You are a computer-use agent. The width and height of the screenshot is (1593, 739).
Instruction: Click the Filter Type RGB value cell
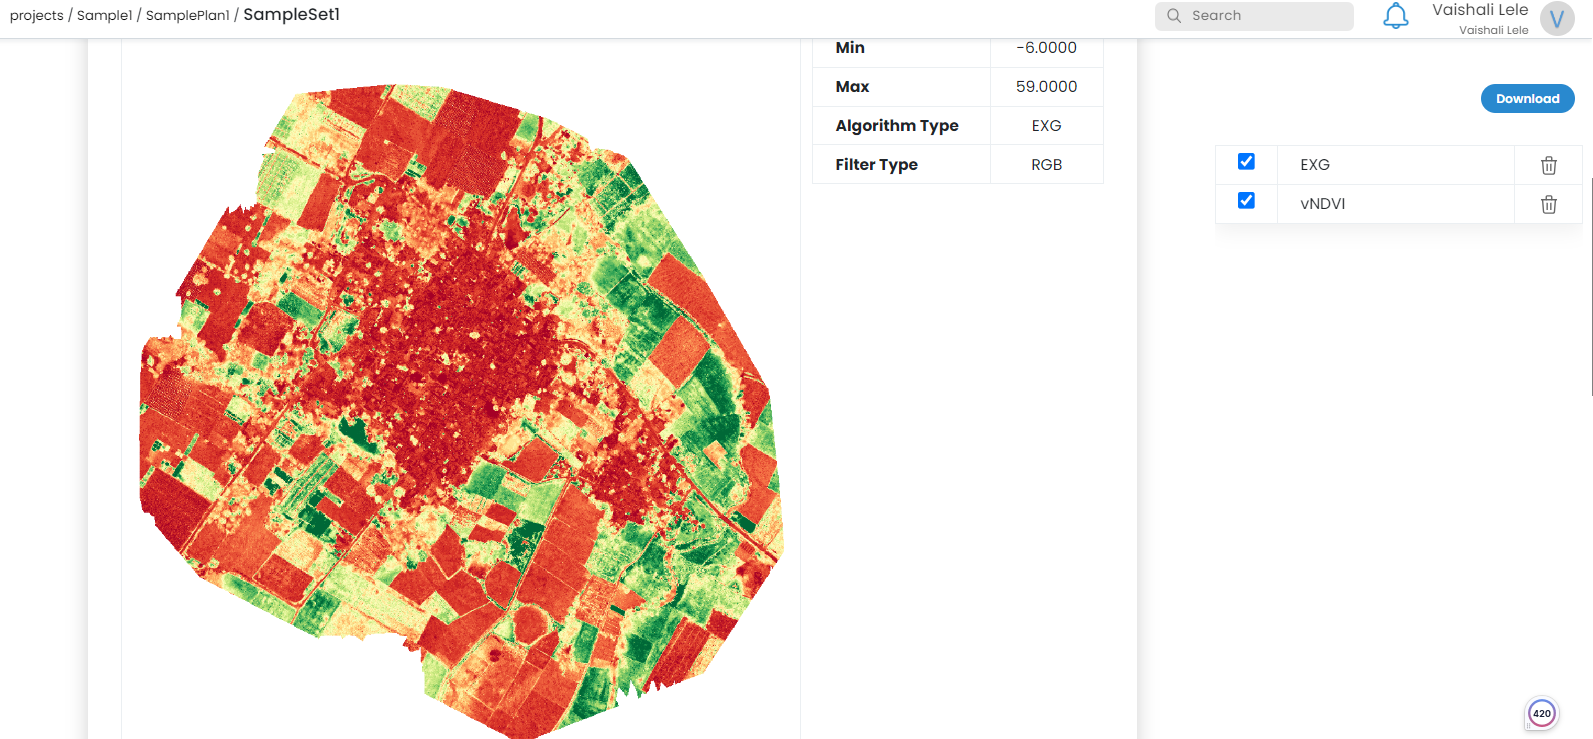click(1046, 165)
